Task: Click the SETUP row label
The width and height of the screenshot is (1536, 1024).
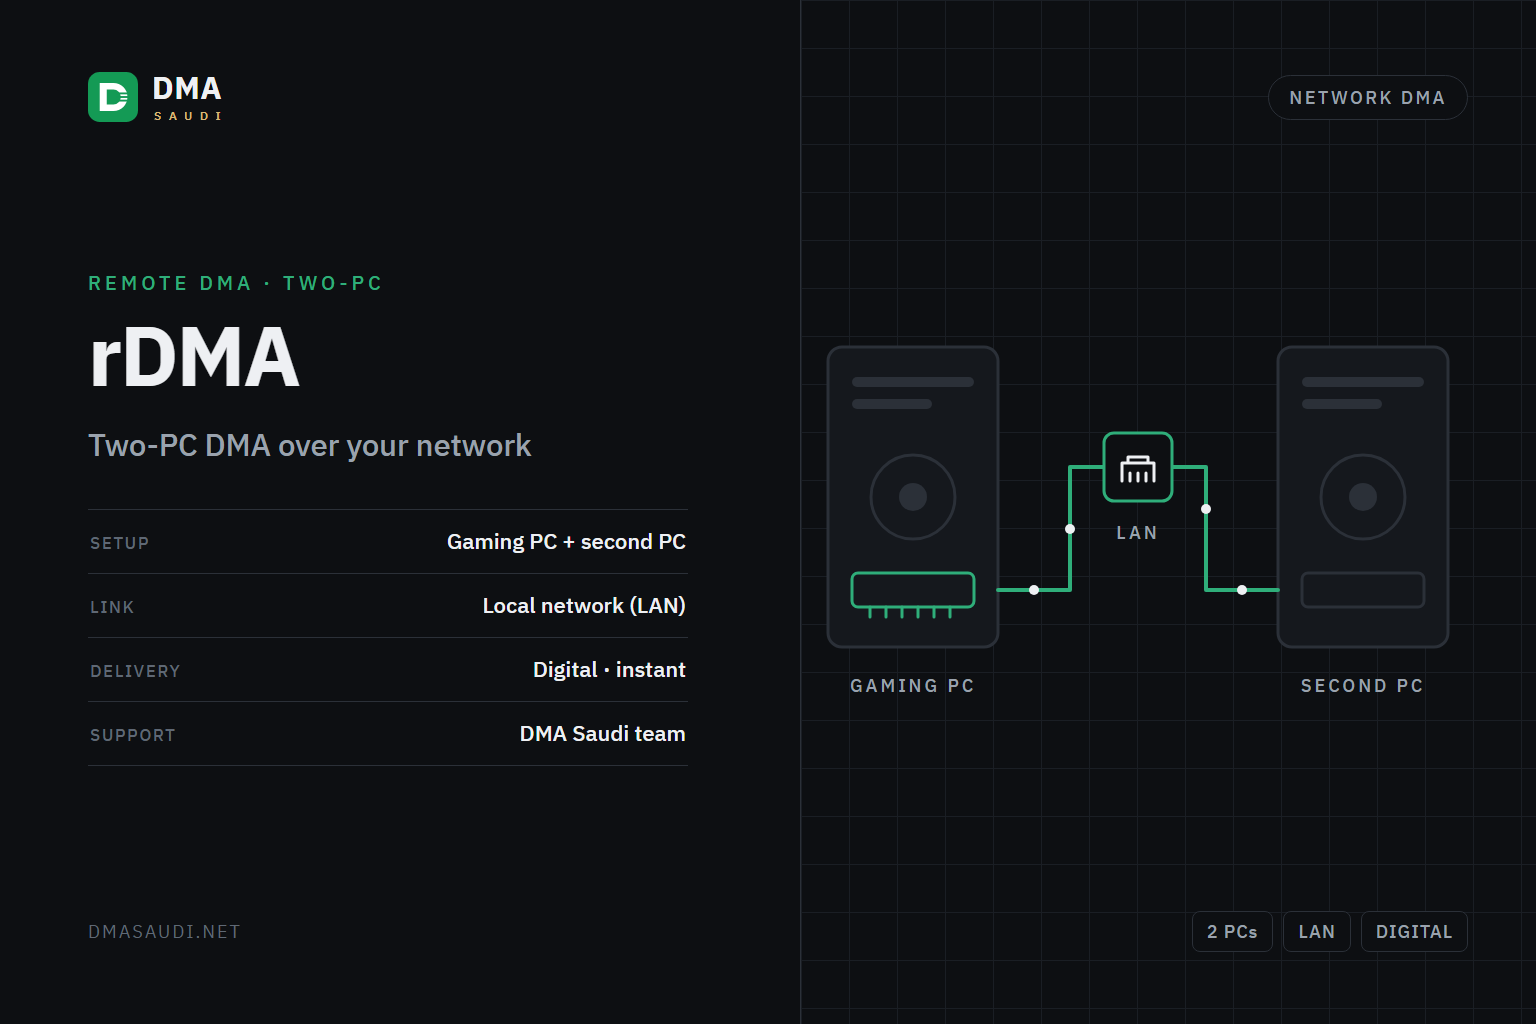Action: (119, 543)
